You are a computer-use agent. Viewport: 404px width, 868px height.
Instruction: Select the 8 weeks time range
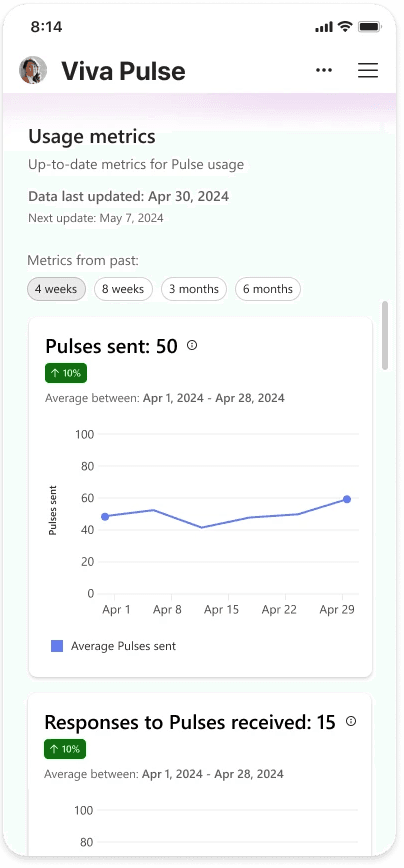(123, 289)
